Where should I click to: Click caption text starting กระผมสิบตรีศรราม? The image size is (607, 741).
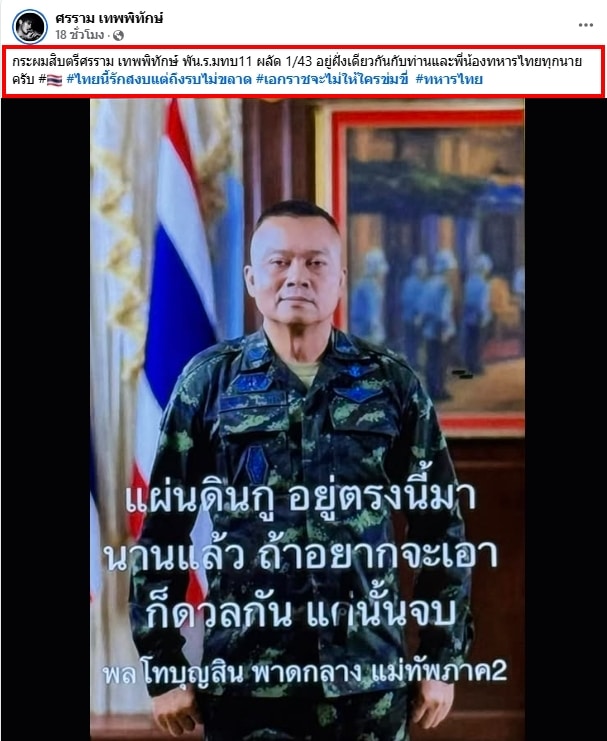297,62
